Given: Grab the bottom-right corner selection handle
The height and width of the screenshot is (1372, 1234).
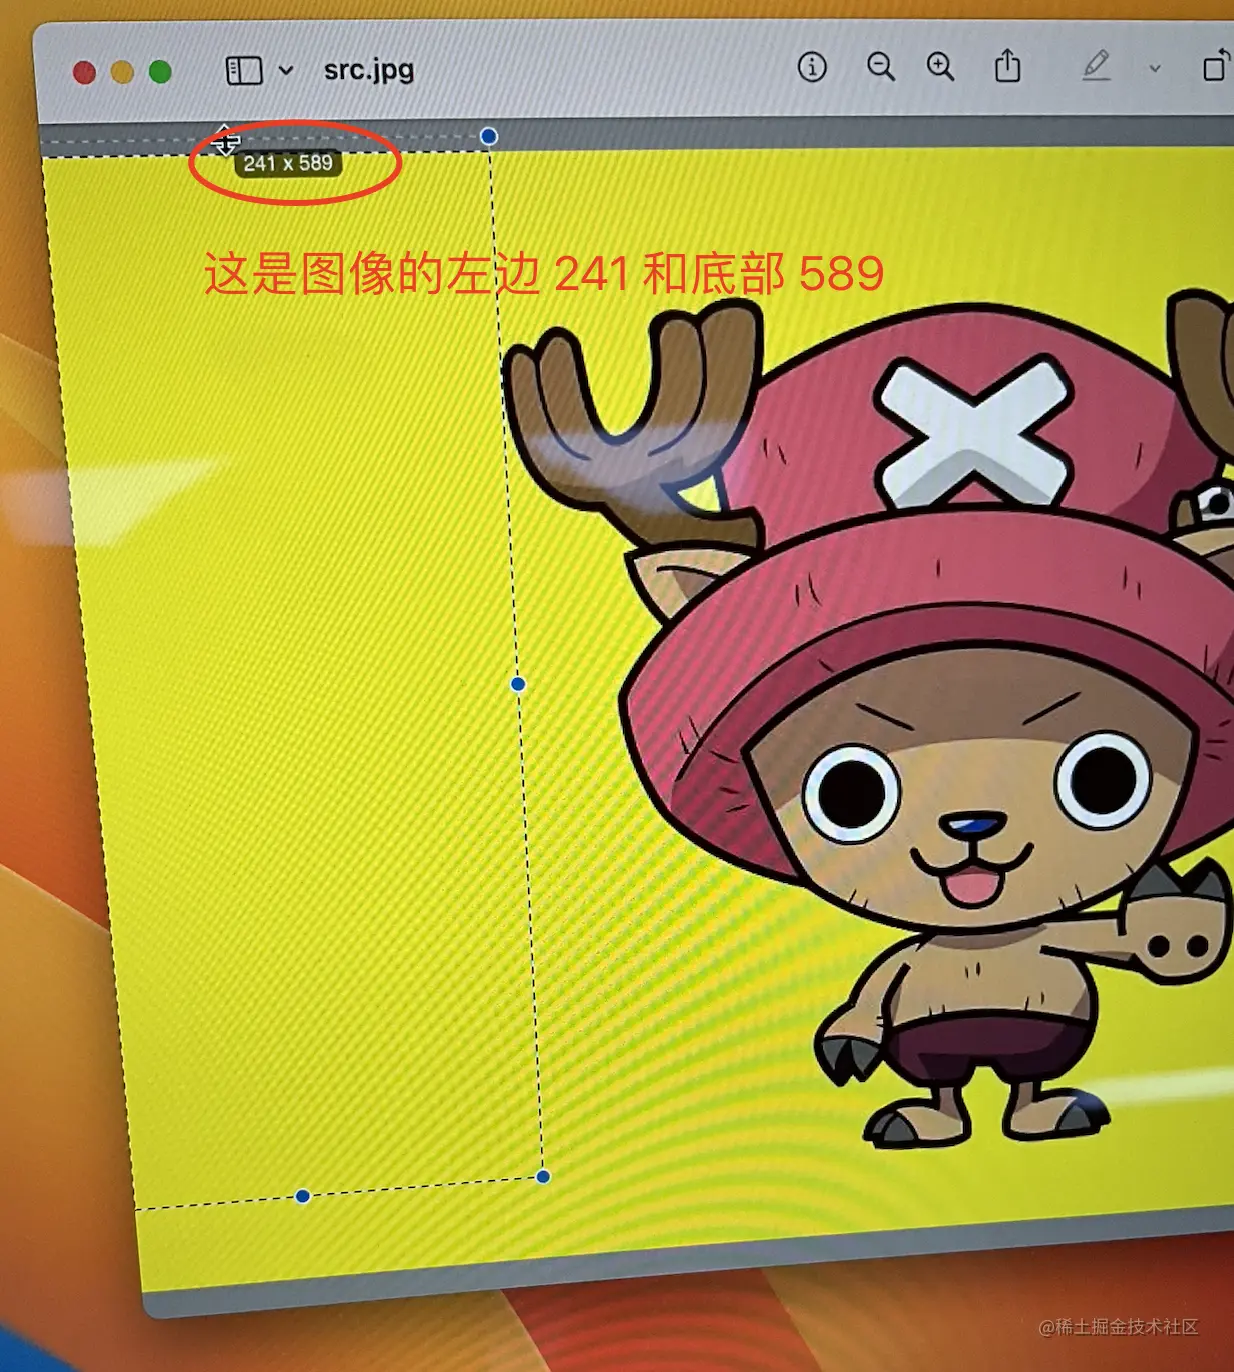Looking at the screenshot, I should tap(543, 1176).
